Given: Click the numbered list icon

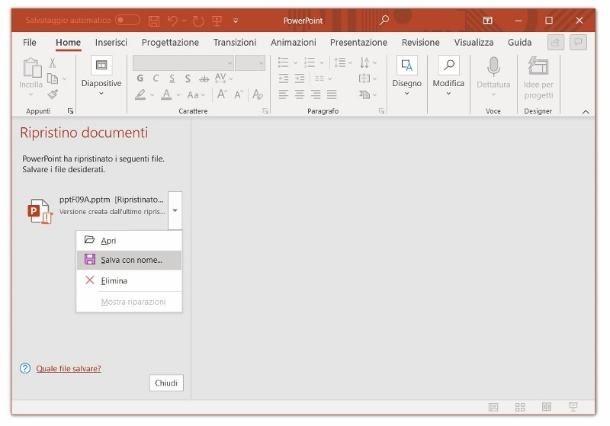Looking at the screenshot, I should 310,62.
